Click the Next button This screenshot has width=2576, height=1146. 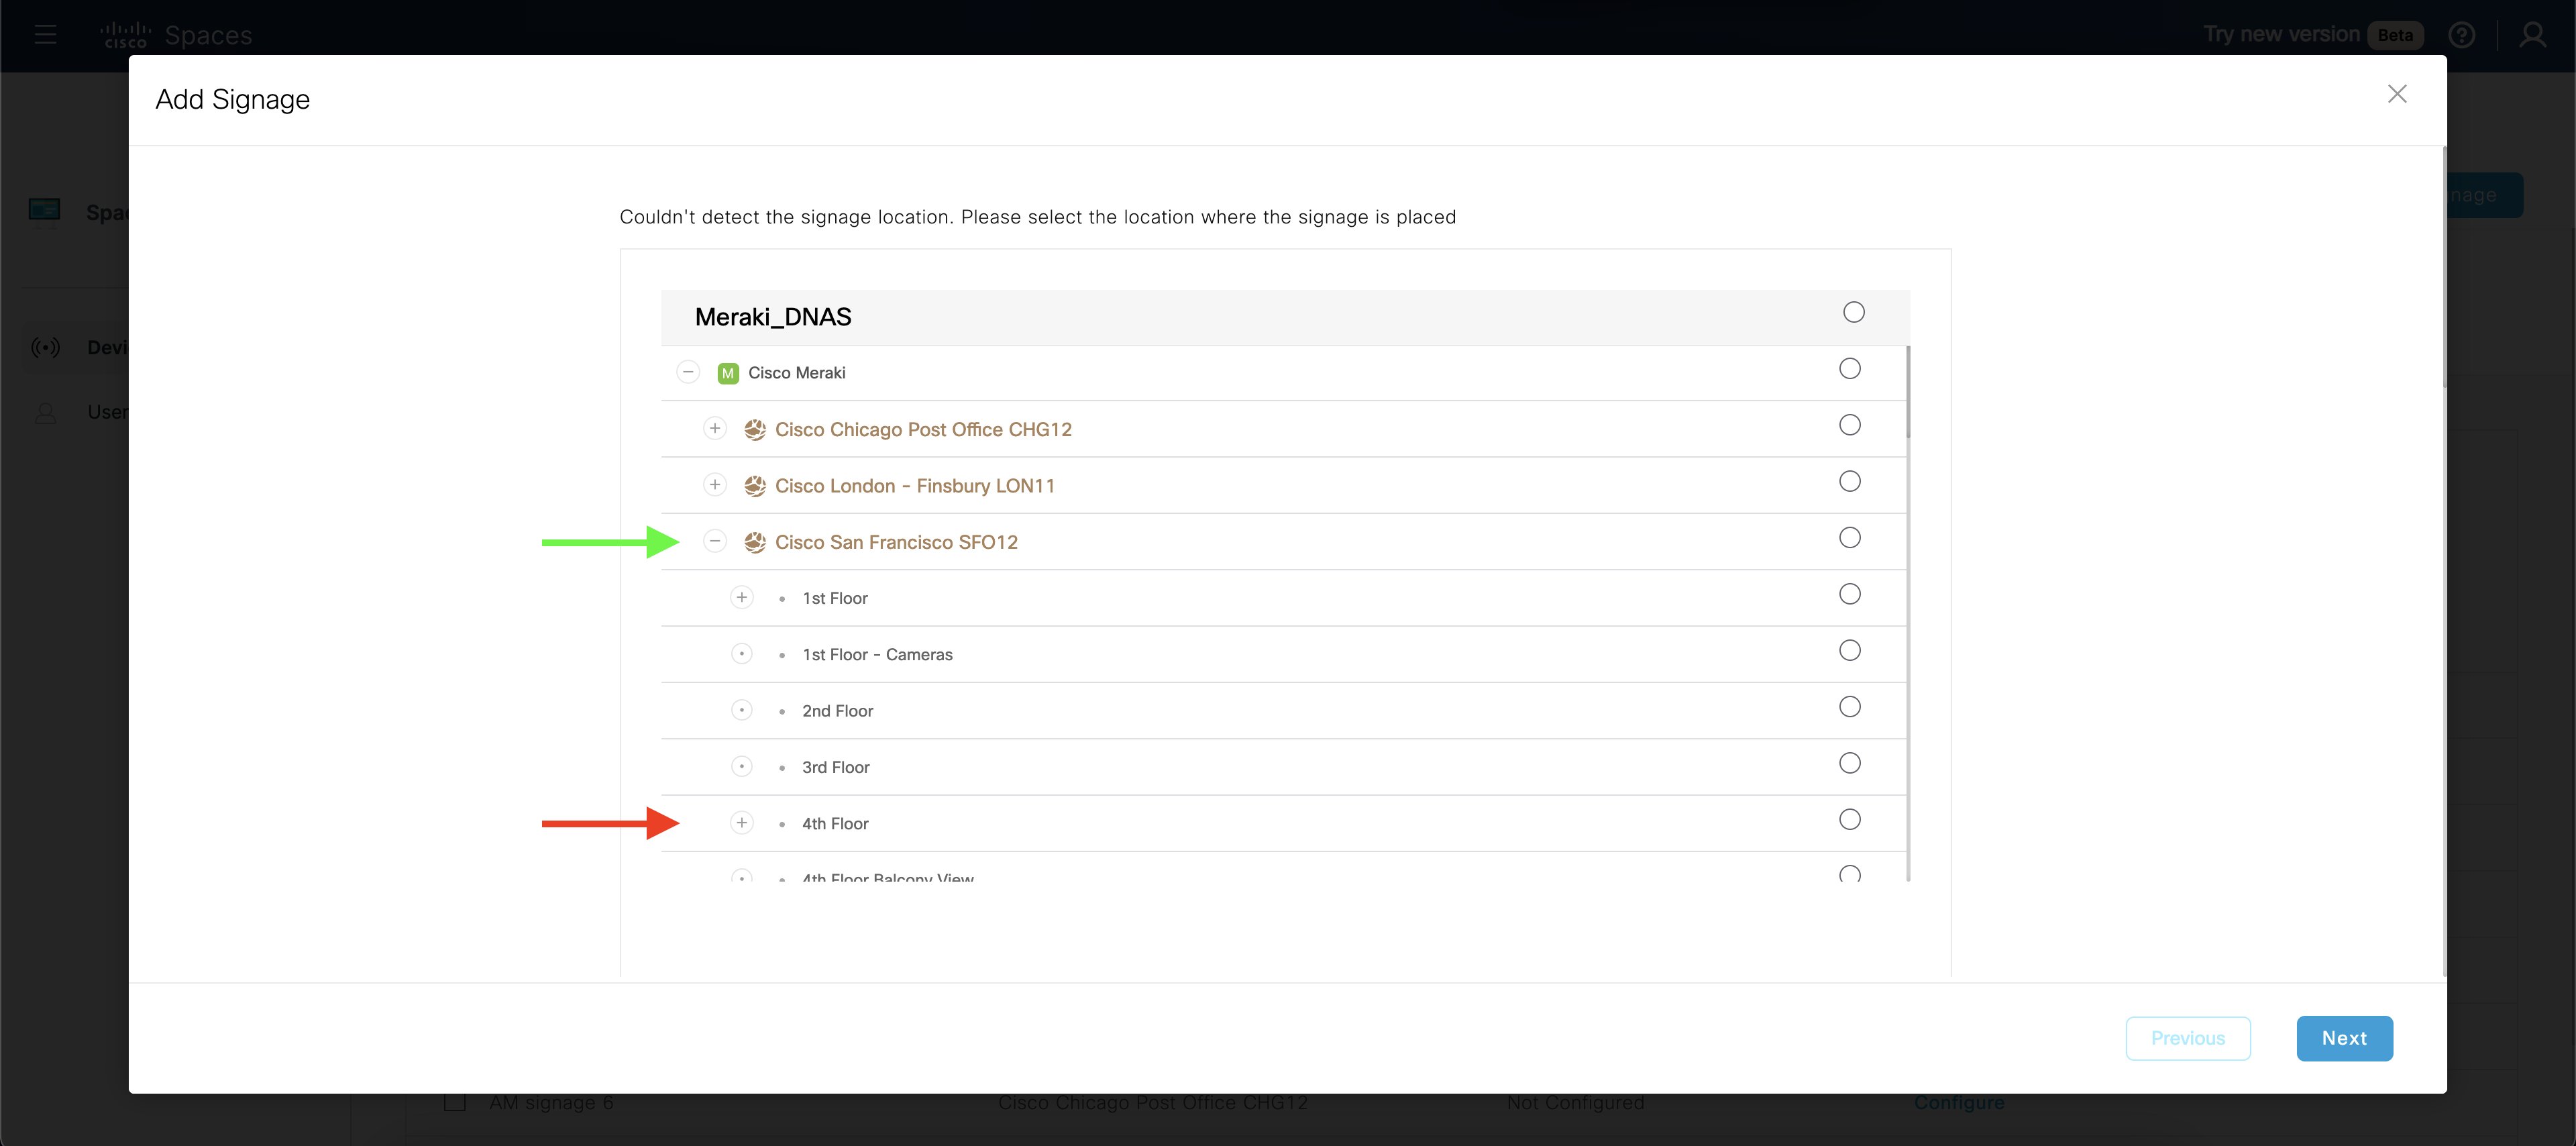coord(2345,1038)
